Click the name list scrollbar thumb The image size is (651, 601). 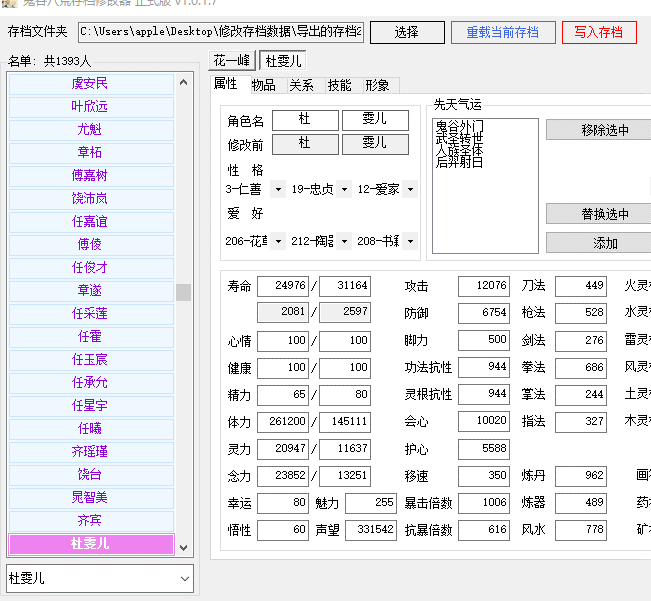184,292
